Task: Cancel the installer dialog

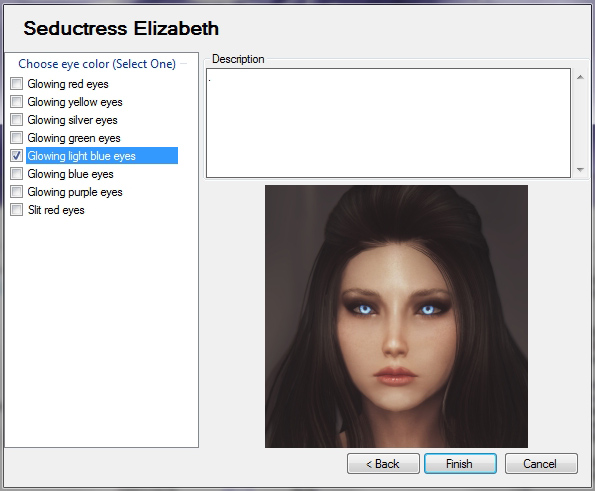Action: tap(541, 464)
